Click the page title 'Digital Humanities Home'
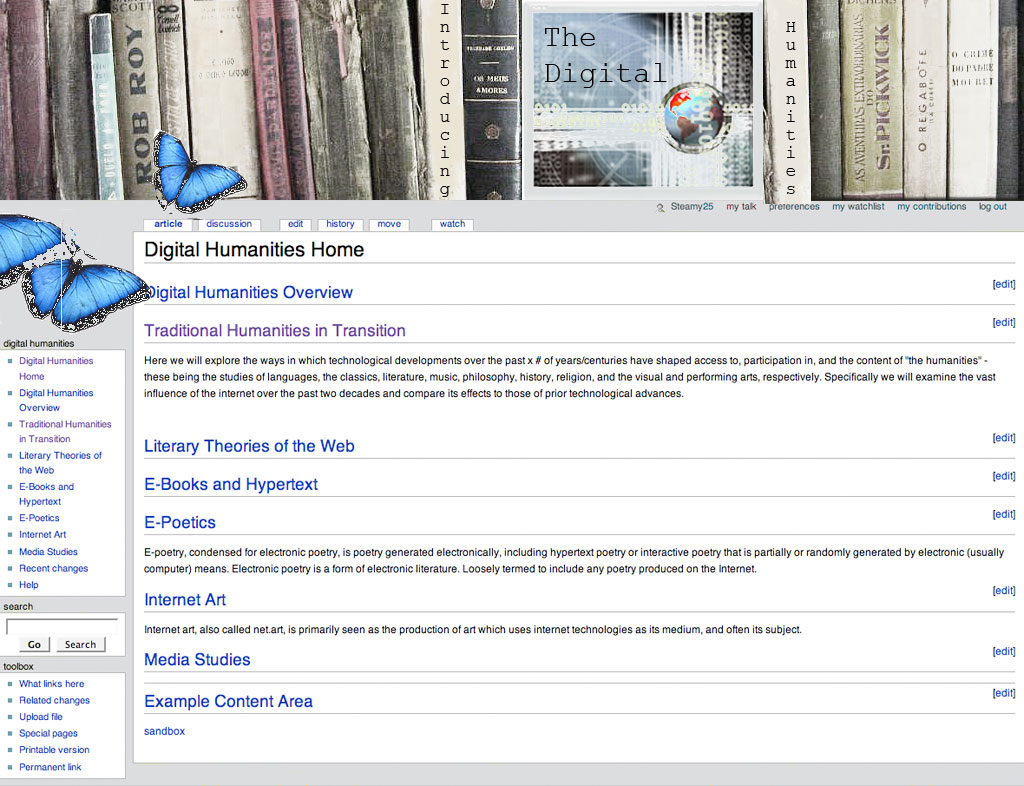The image size is (1024, 786). pyautogui.click(x=254, y=249)
